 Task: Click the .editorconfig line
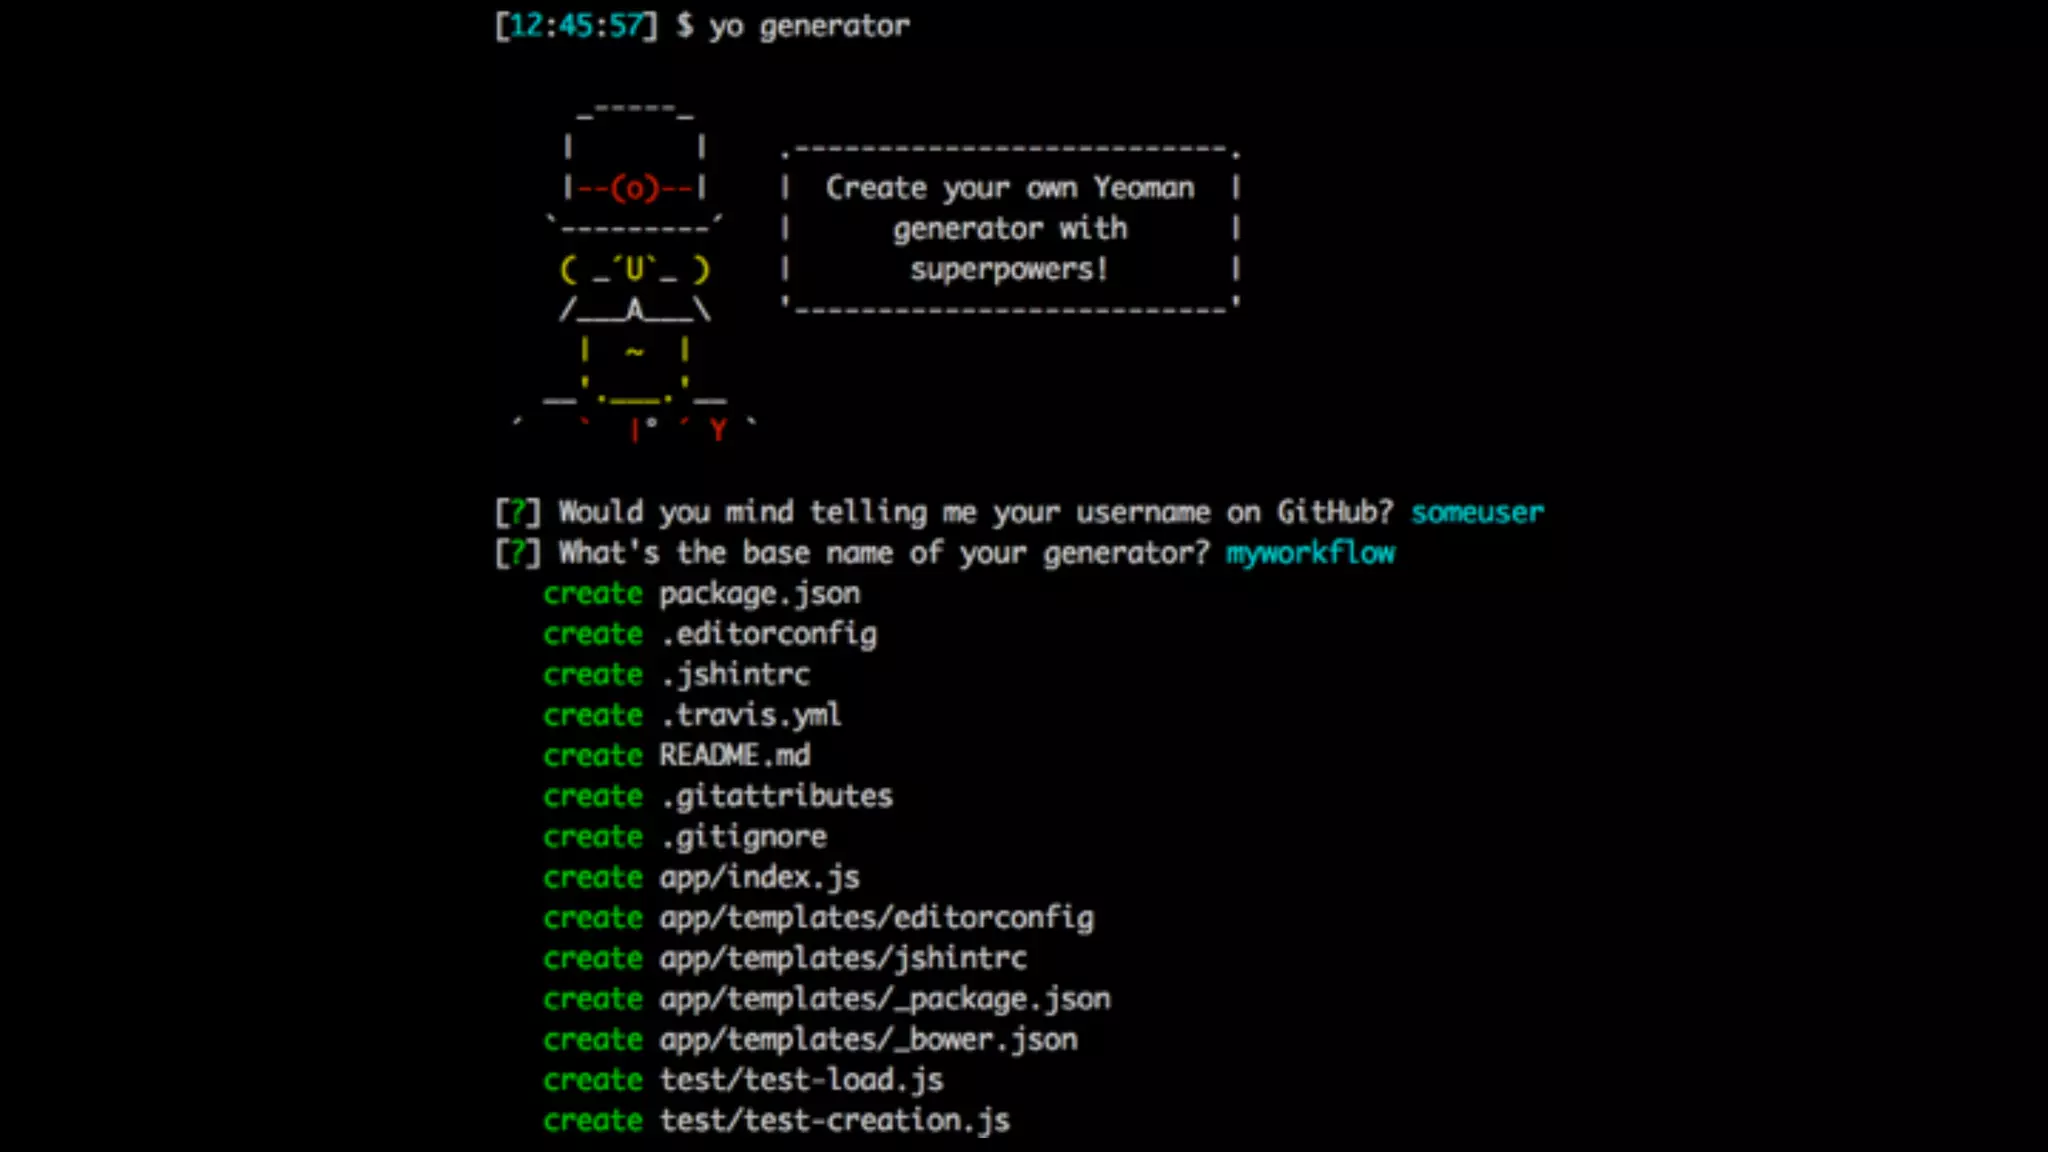[x=768, y=634]
